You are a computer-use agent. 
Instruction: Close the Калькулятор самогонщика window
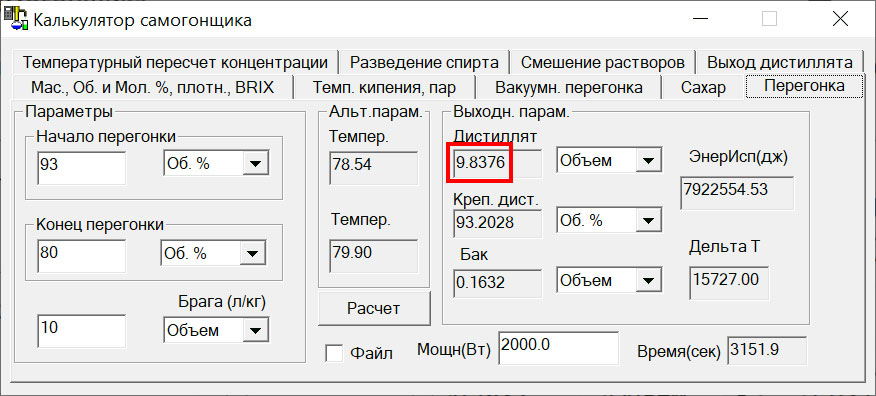(x=840, y=20)
